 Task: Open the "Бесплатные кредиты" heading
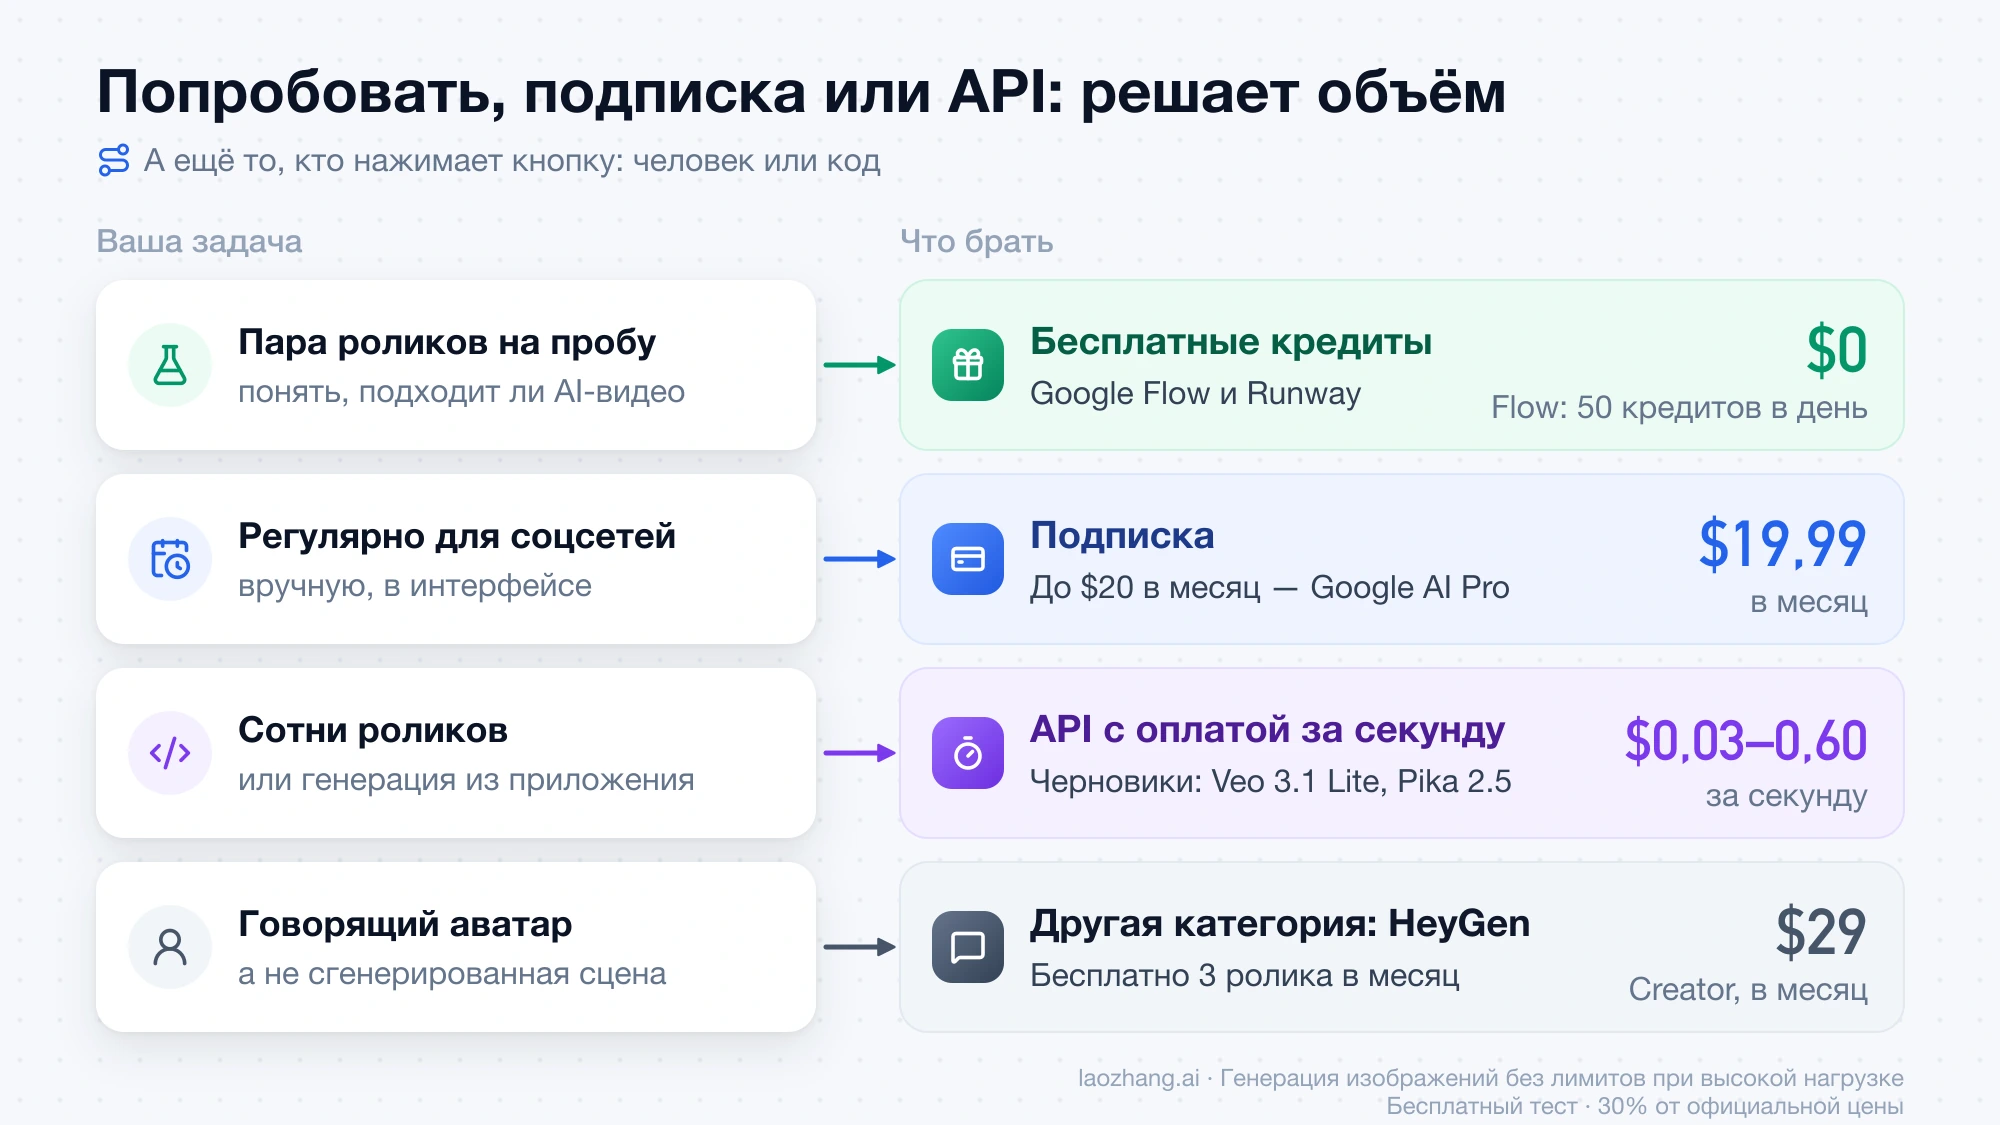[1231, 341]
